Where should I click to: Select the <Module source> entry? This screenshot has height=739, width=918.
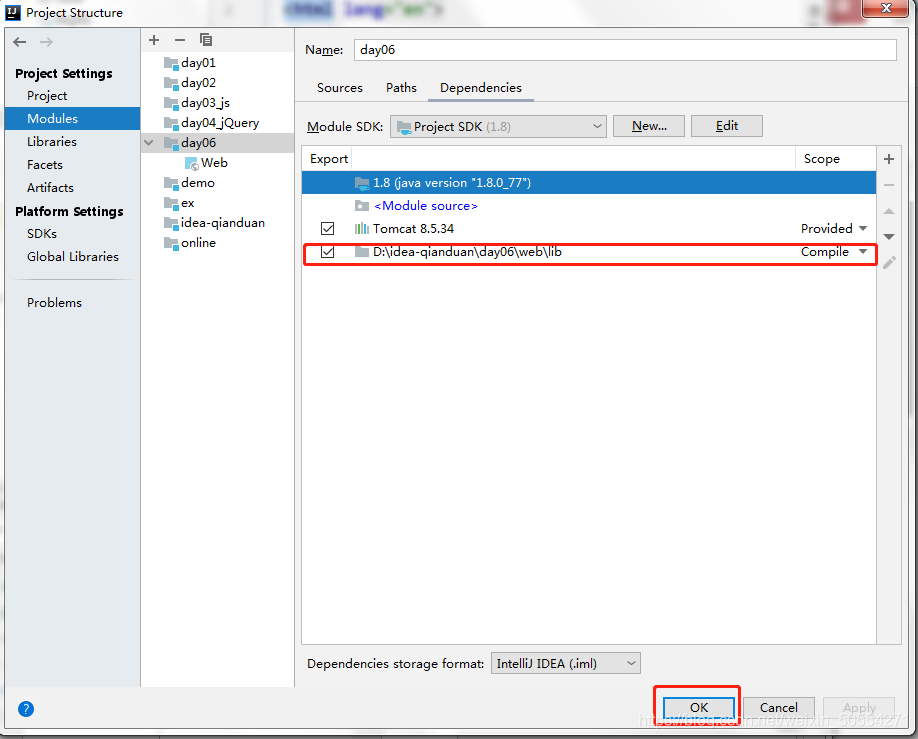426,206
